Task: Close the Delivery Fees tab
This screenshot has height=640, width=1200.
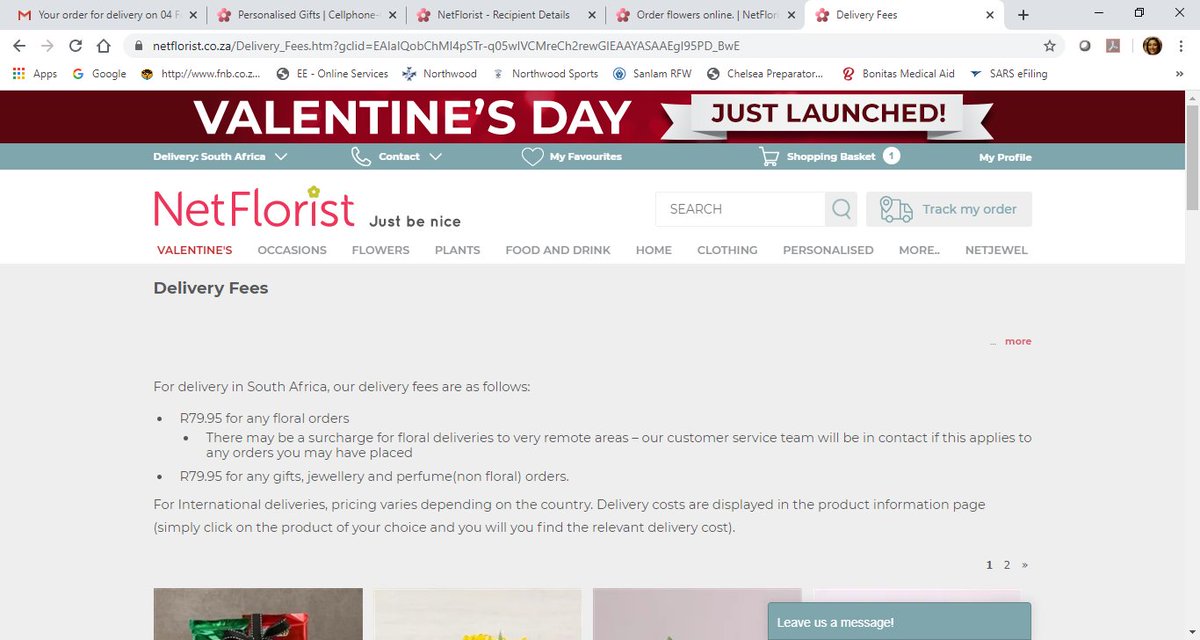Action: (x=990, y=15)
